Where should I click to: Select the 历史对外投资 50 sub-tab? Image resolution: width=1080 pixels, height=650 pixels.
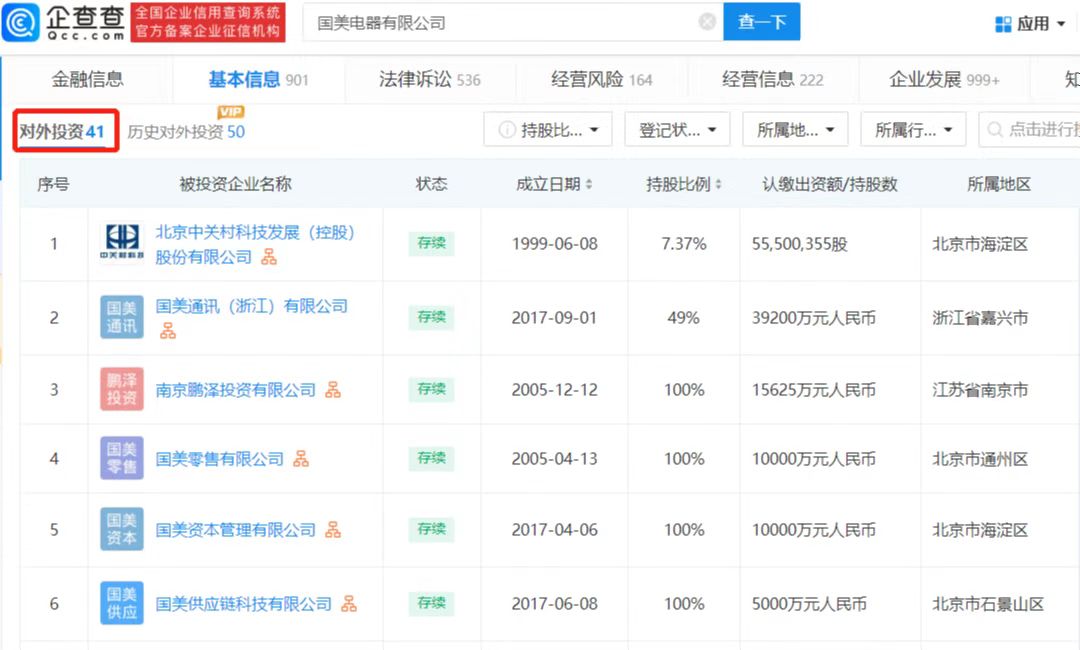(186, 132)
